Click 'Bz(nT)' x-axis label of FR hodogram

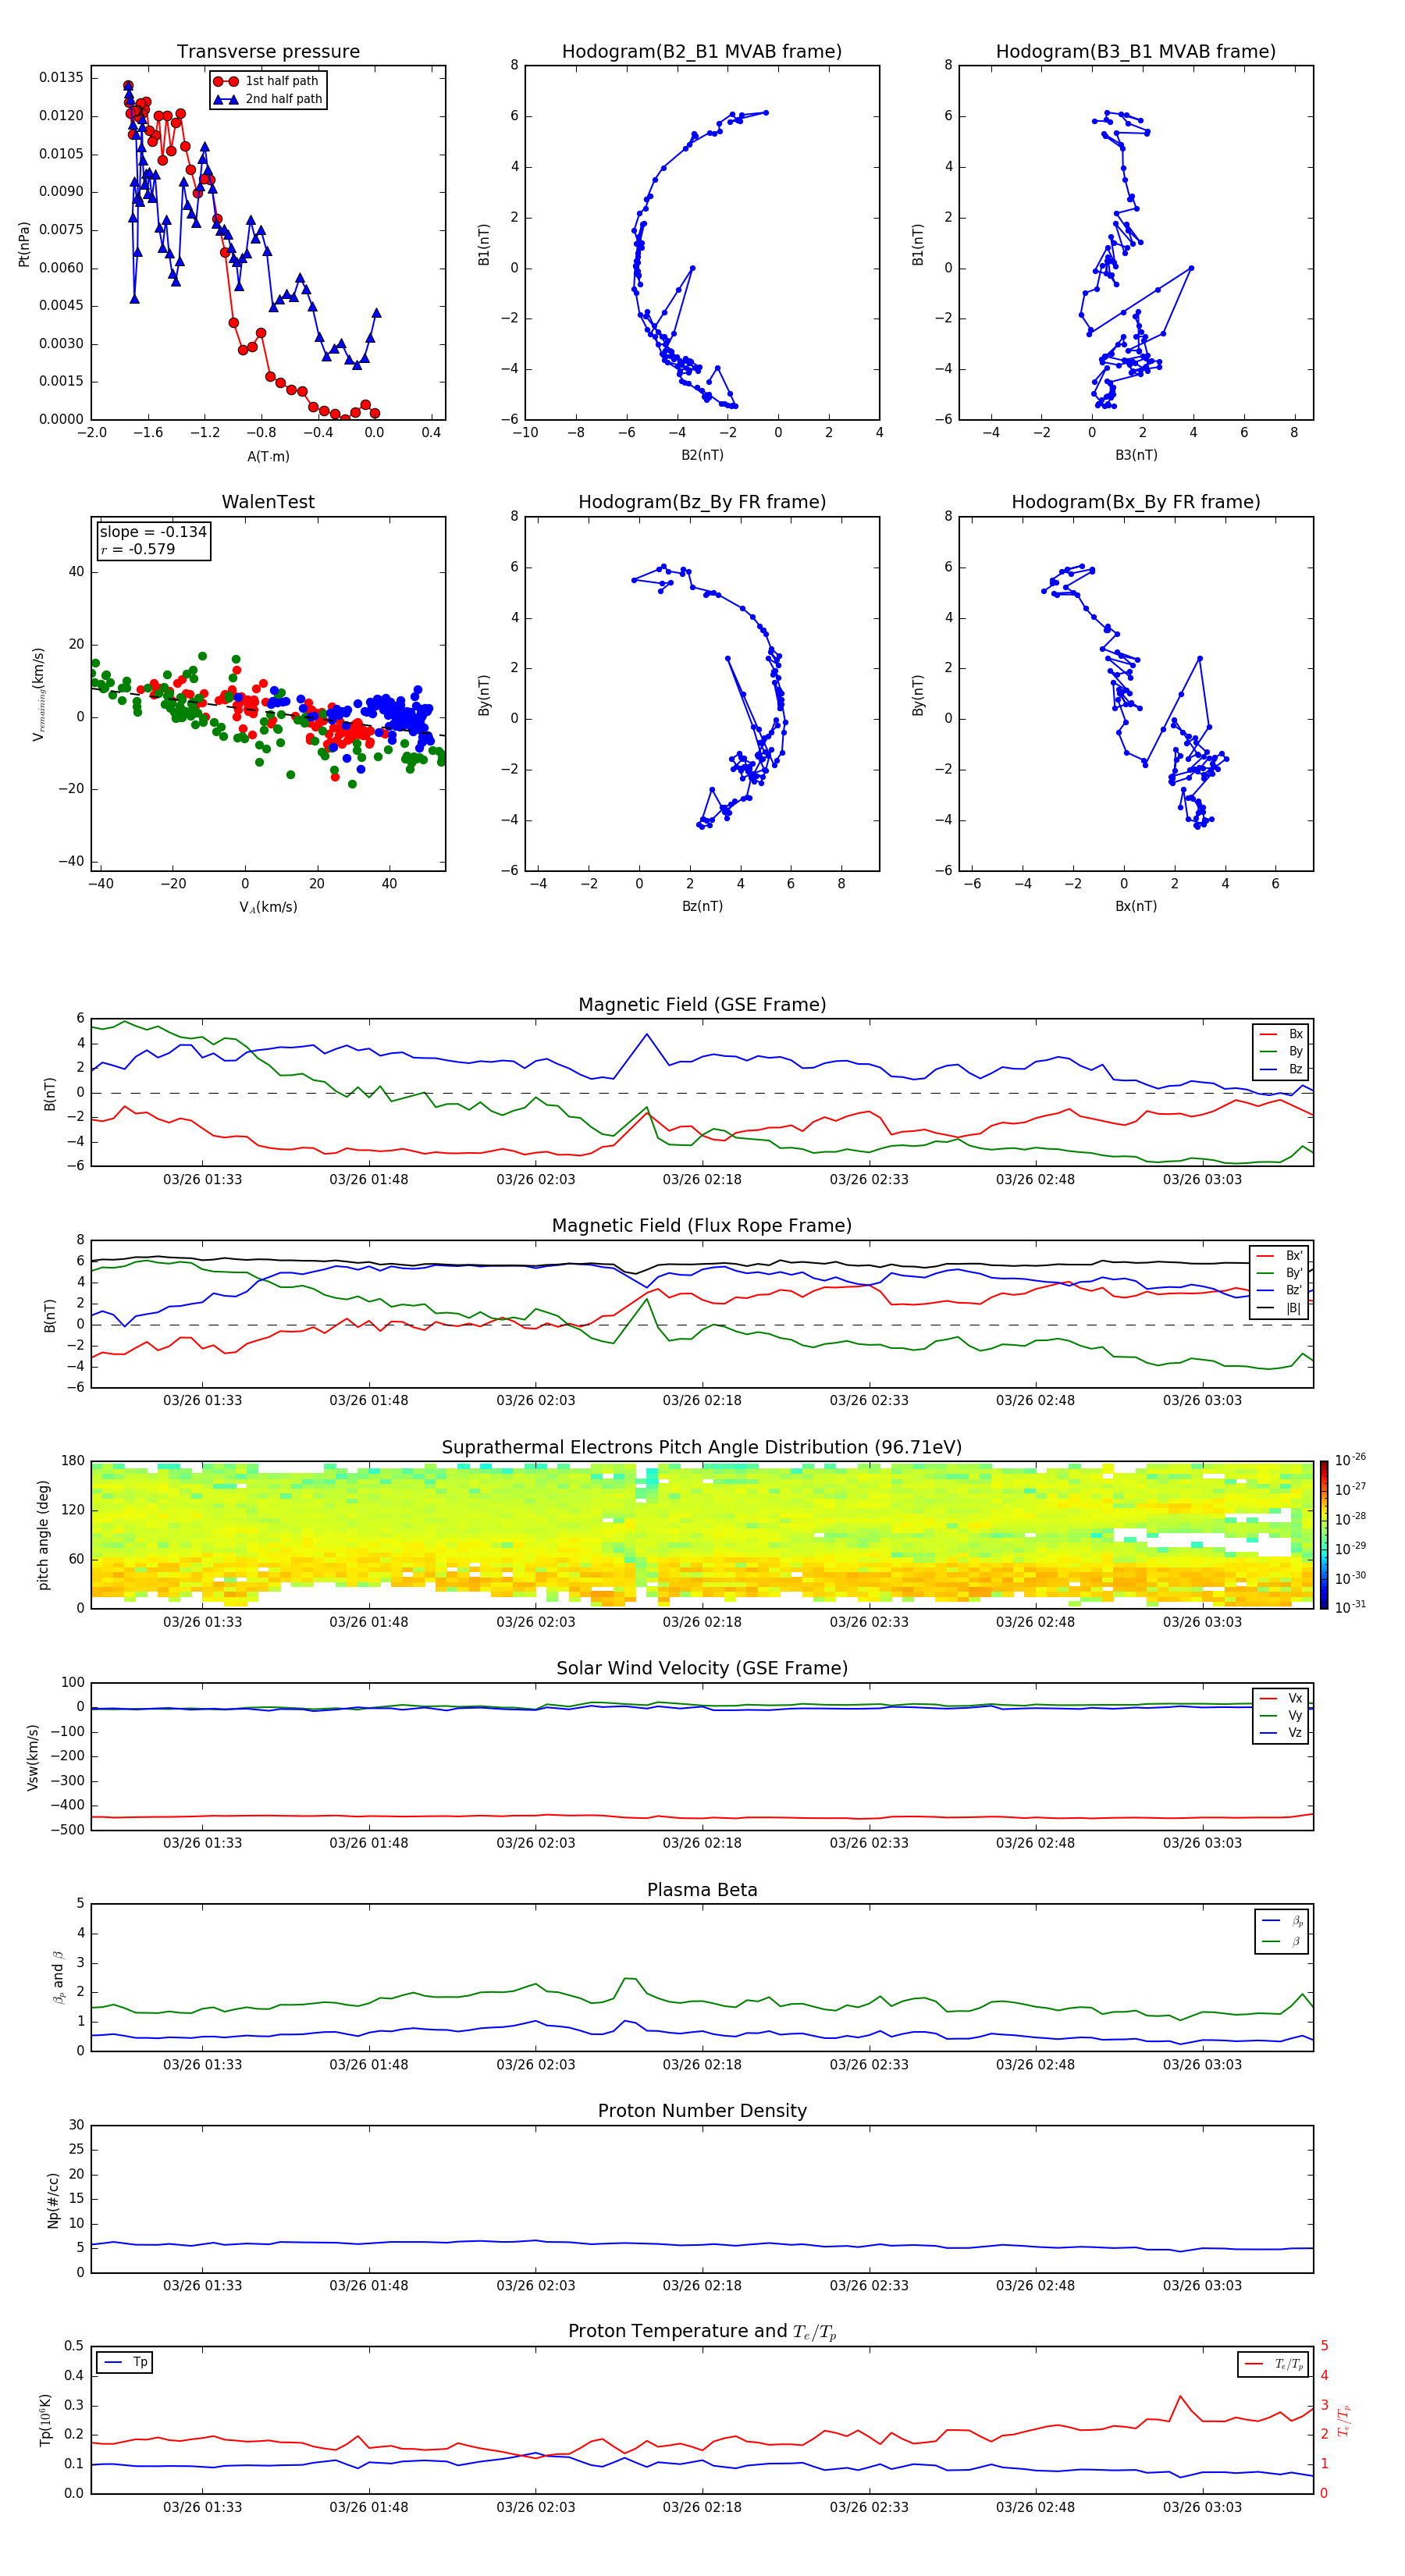pos(702,906)
